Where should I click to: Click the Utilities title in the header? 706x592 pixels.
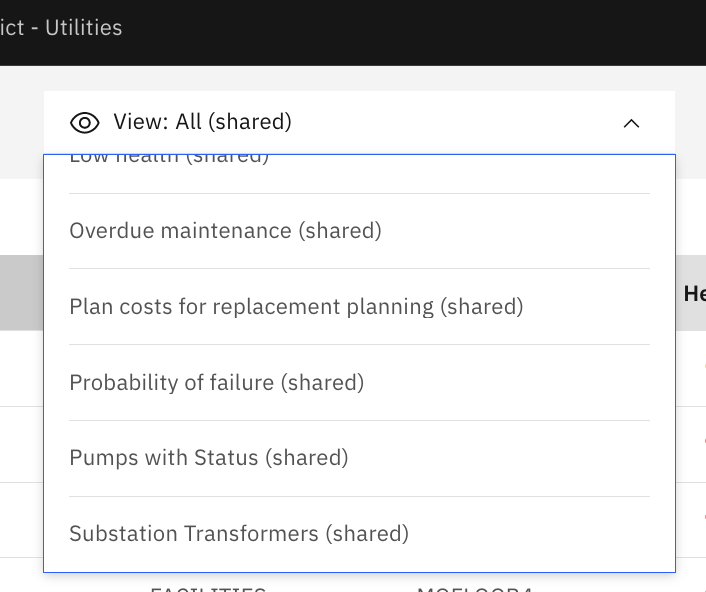(84, 28)
